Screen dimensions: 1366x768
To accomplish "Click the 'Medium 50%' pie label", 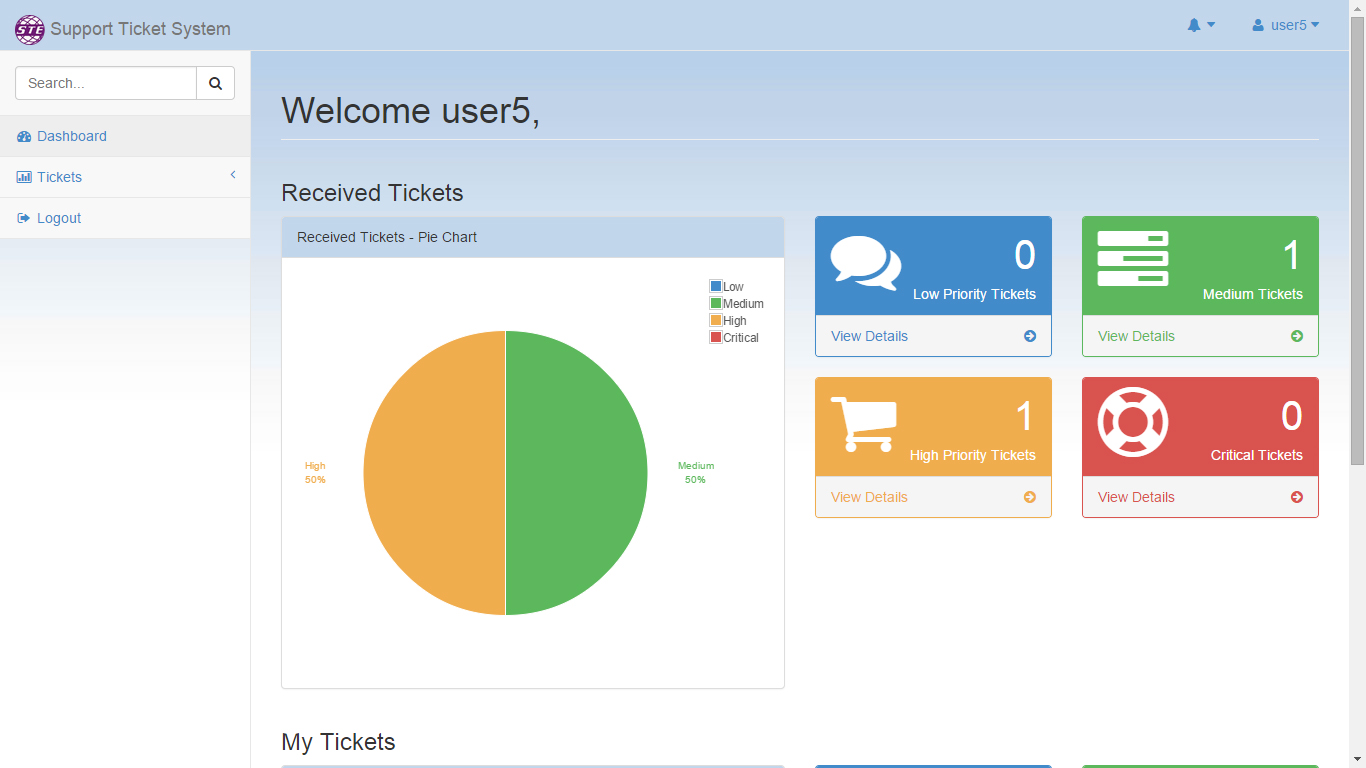I will click(696, 473).
